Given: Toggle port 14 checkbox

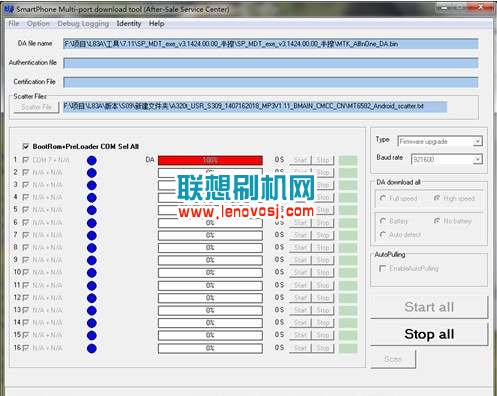Looking at the screenshot, I should (x=25, y=322).
